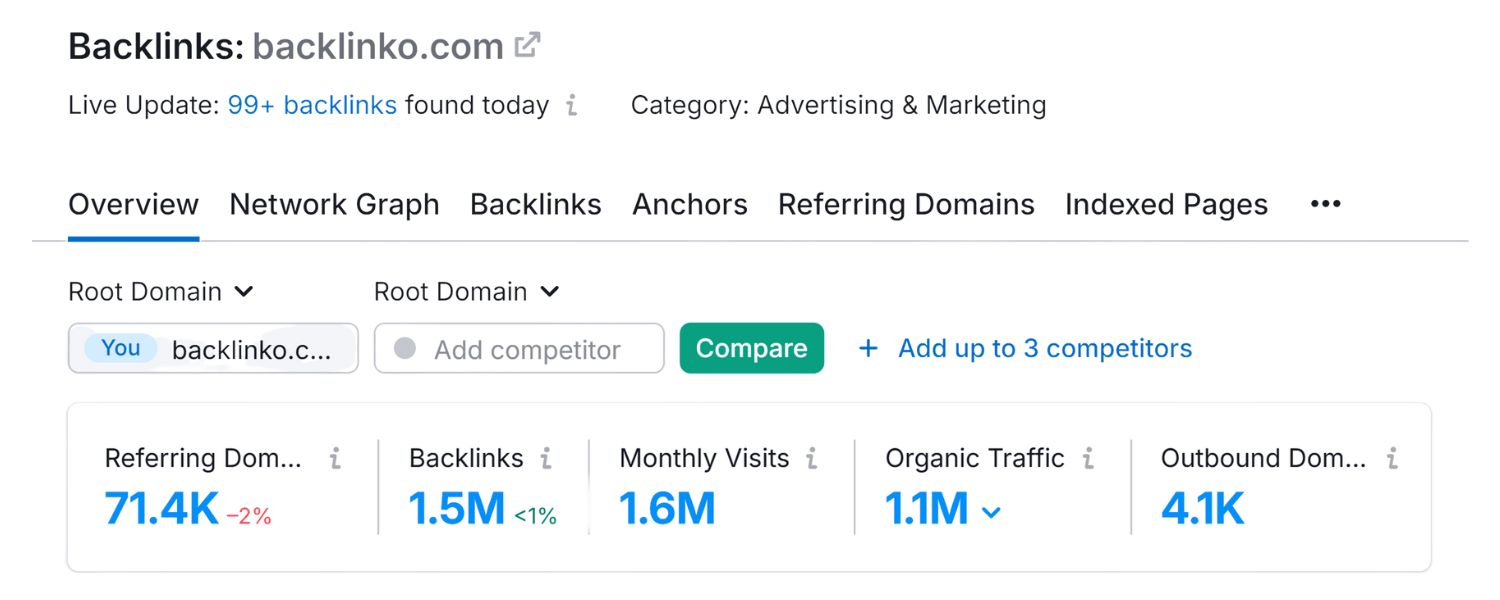The image size is (1500, 600).
Task: Click the Referring Domains info icon
Action: 335,458
